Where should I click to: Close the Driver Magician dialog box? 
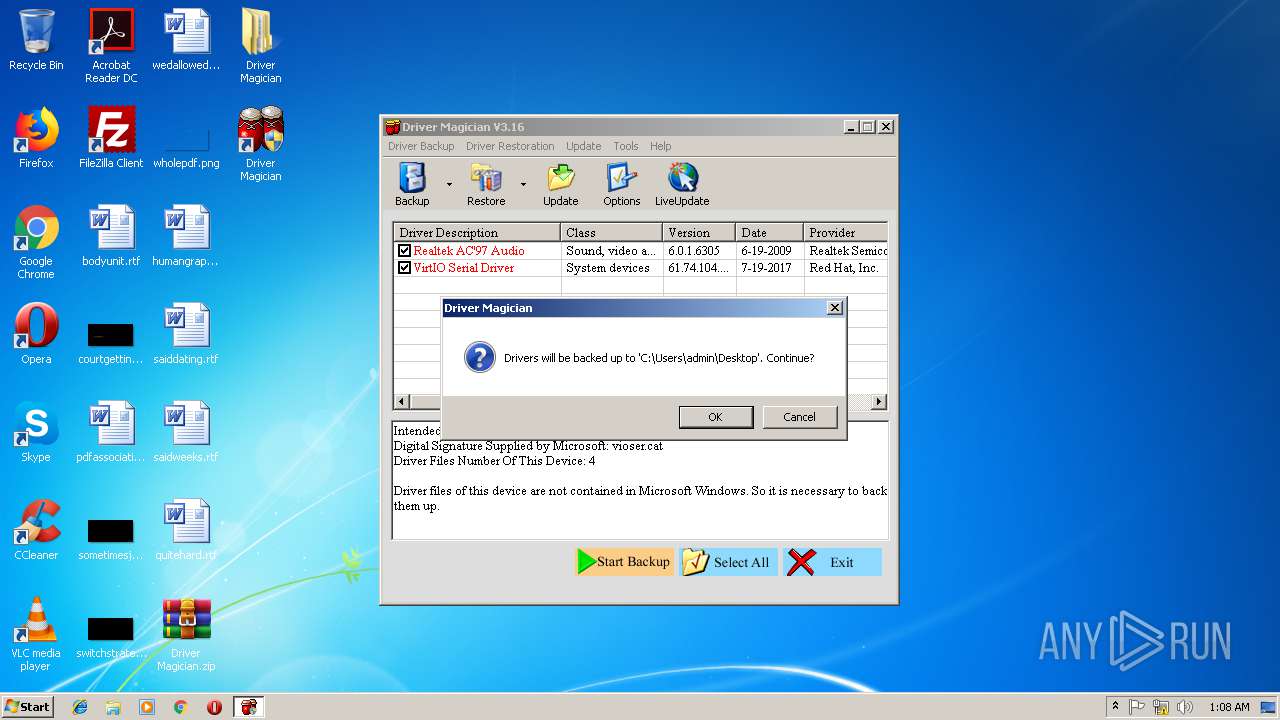click(x=835, y=308)
